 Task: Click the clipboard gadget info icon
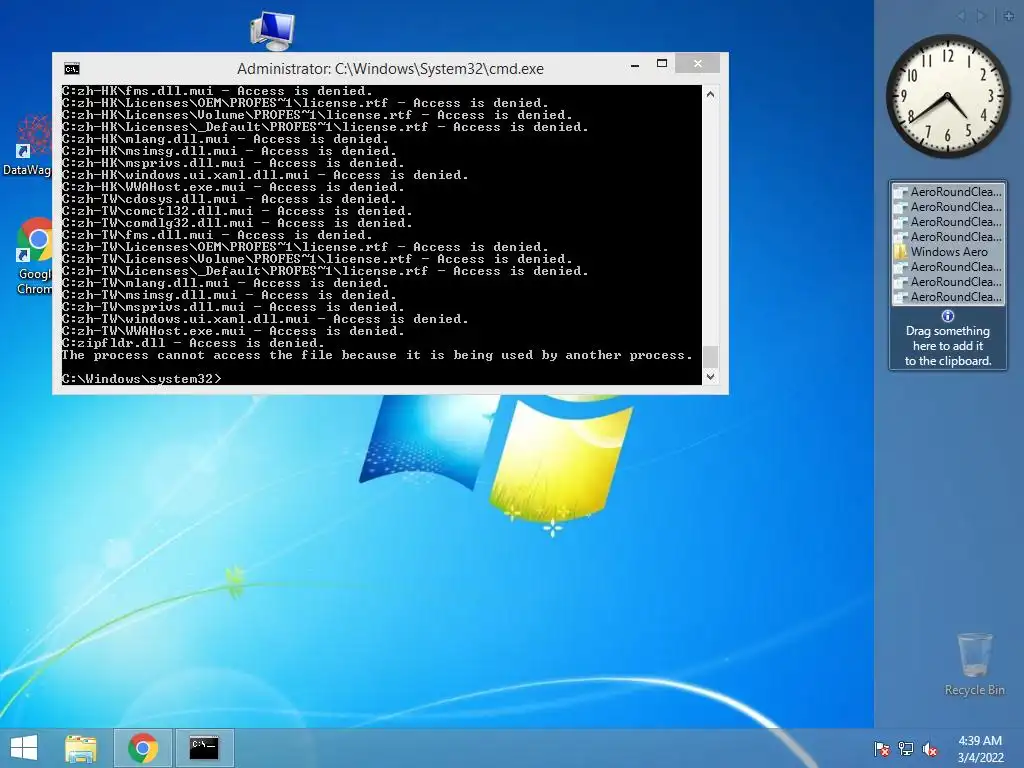pos(948,316)
